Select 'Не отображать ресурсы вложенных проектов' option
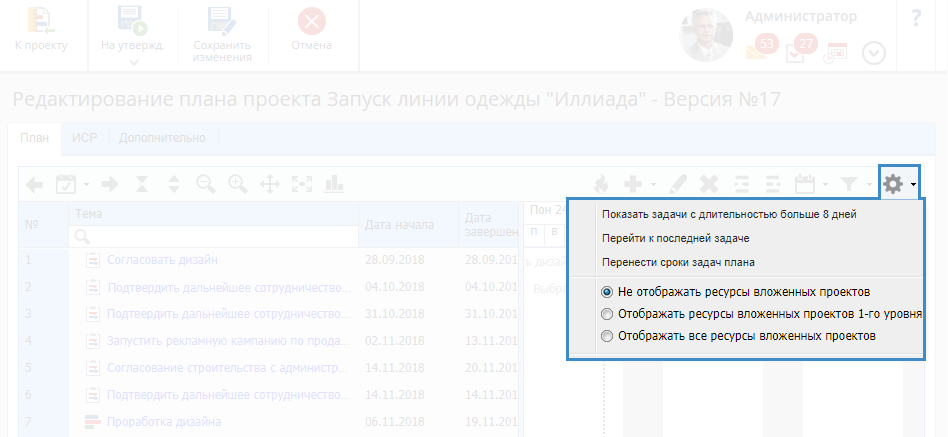 click(606, 292)
